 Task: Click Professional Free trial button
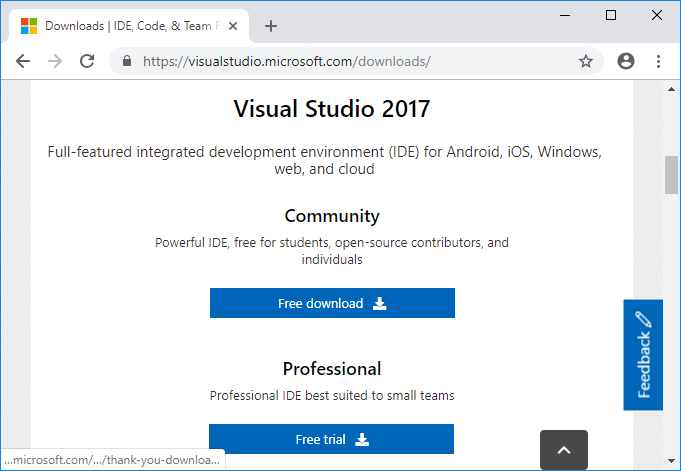(331, 439)
